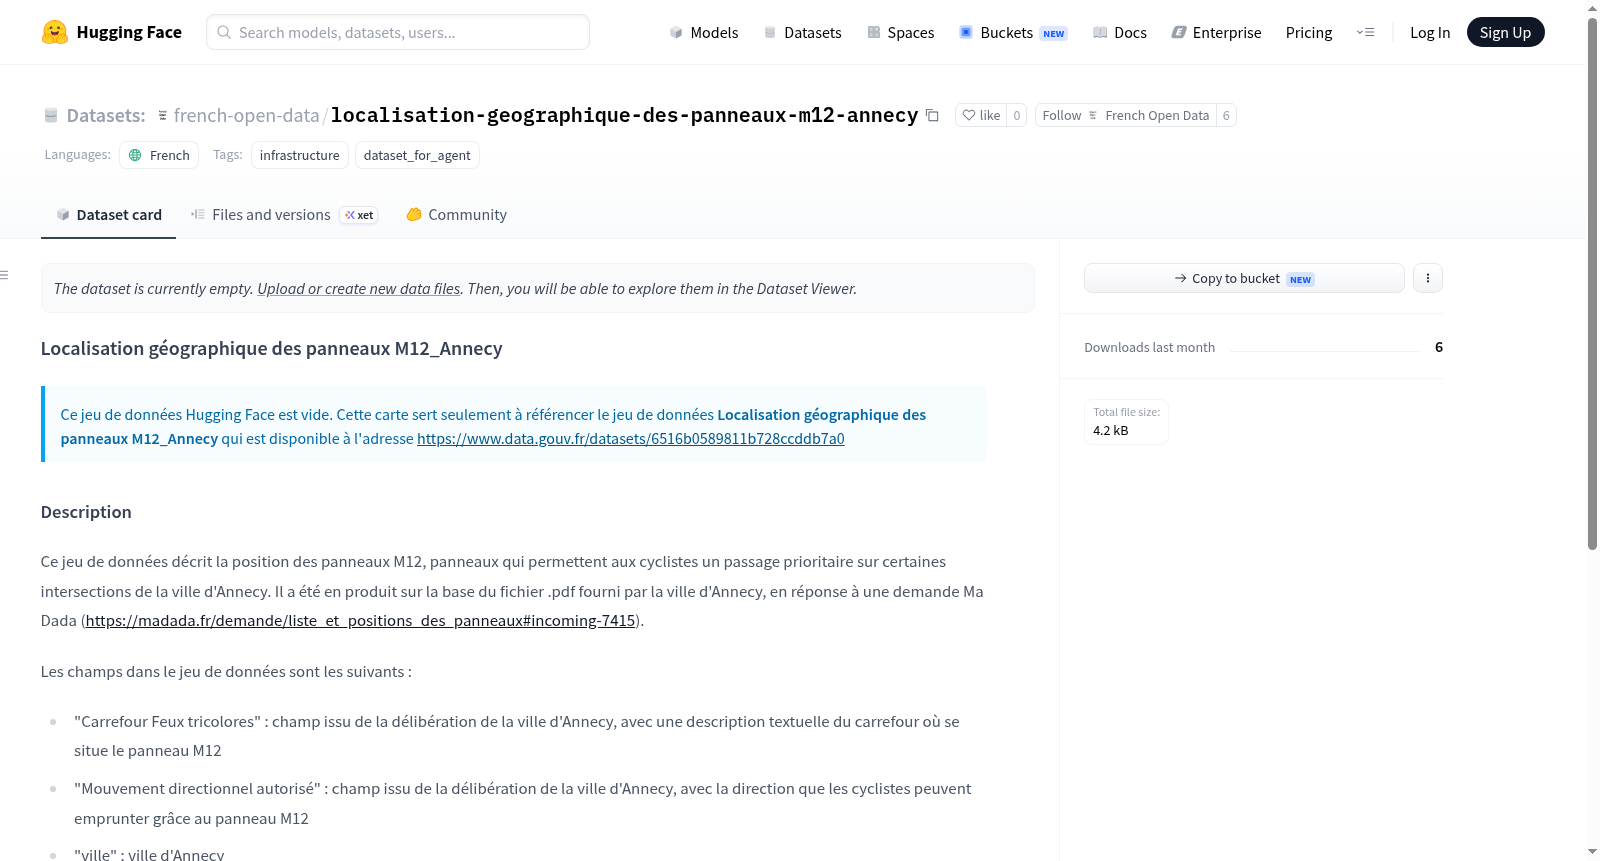Open the french-open-data organization link
The width and height of the screenshot is (1600, 861).
(x=246, y=115)
